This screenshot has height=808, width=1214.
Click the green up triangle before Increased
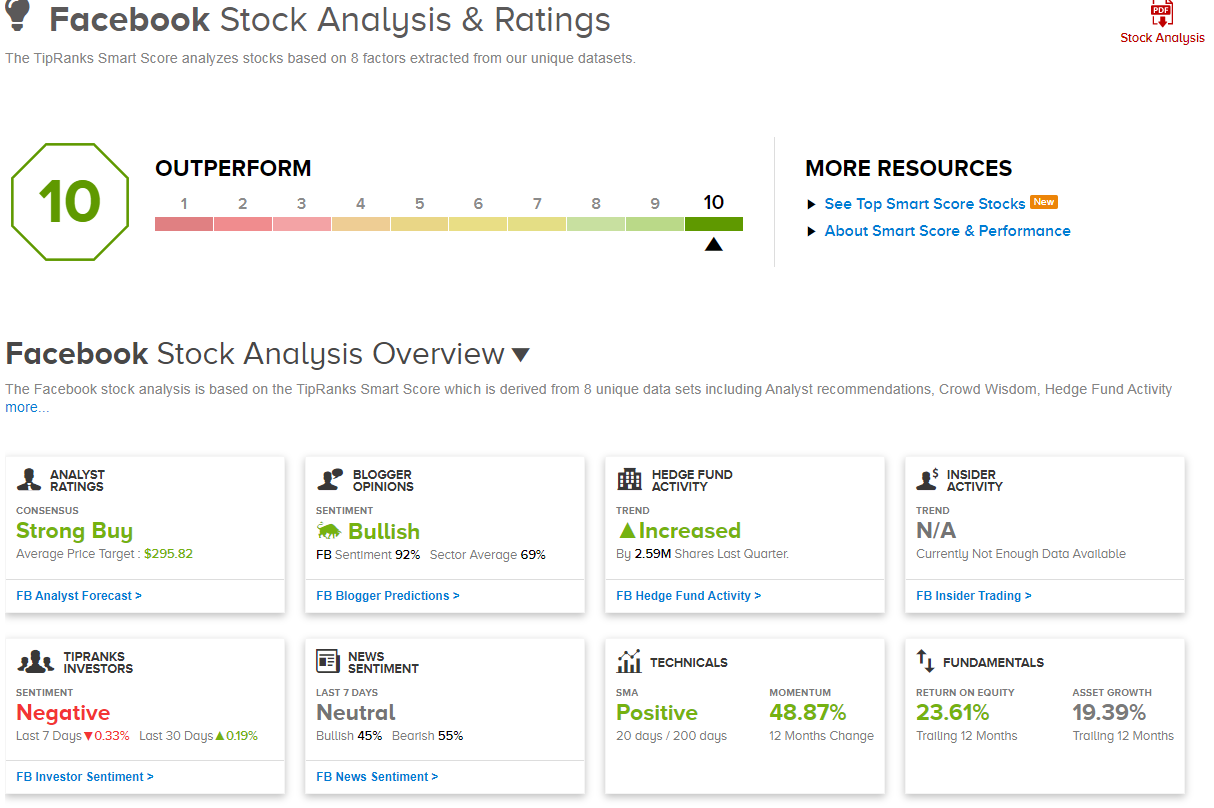point(626,531)
